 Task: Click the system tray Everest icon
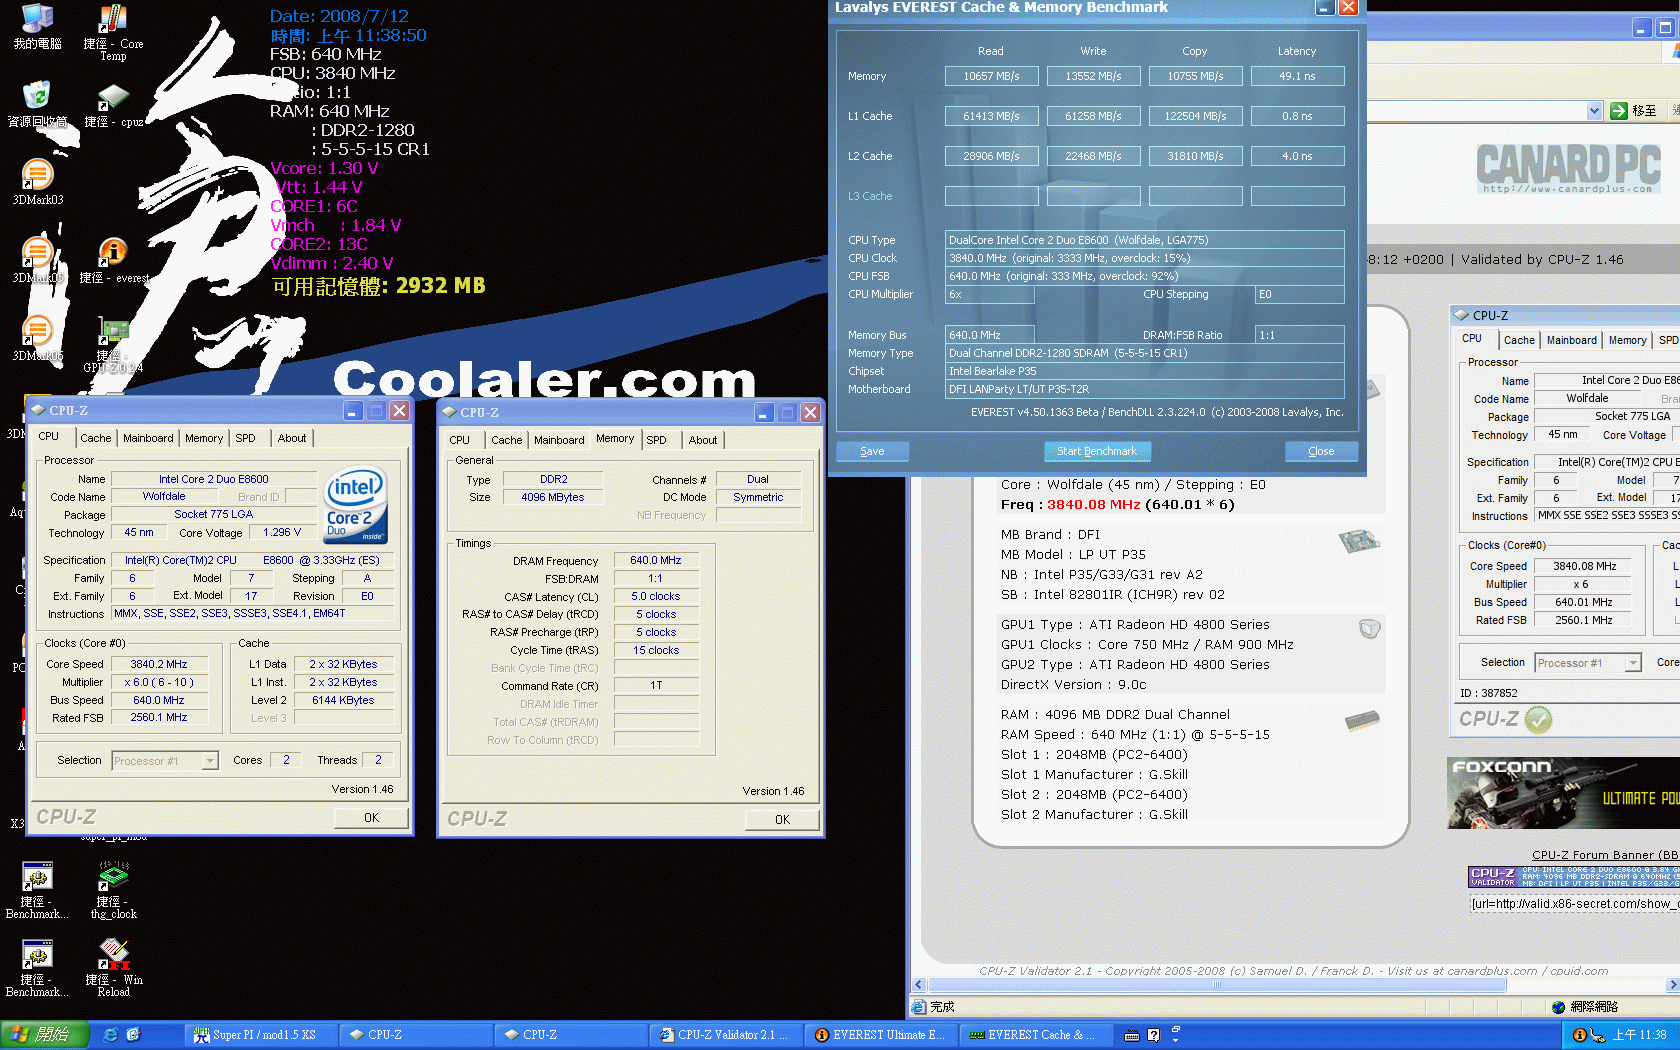(x=1580, y=1035)
